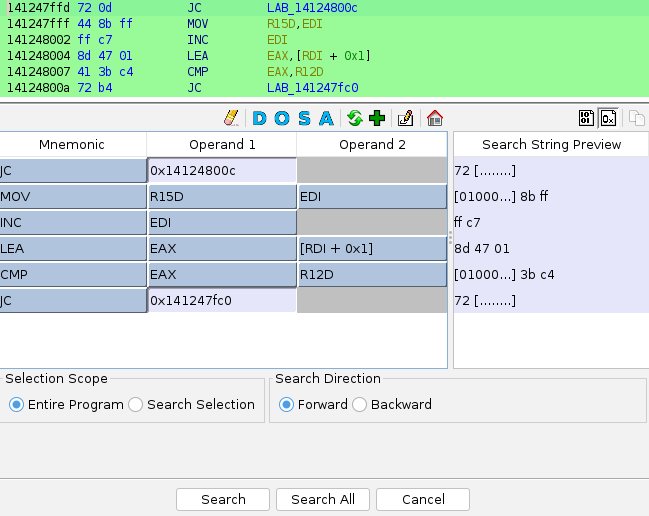Image resolution: width=649 pixels, height=516 pixels.
Task: Toggle R15D operand cell
Action: [x=222, y=197]
